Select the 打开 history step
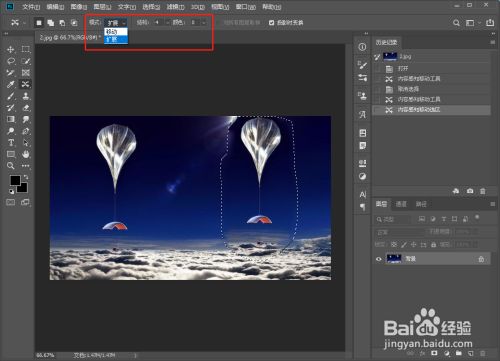Image resolution: width=500 pixels, height=361 pixels. [431, 69]
